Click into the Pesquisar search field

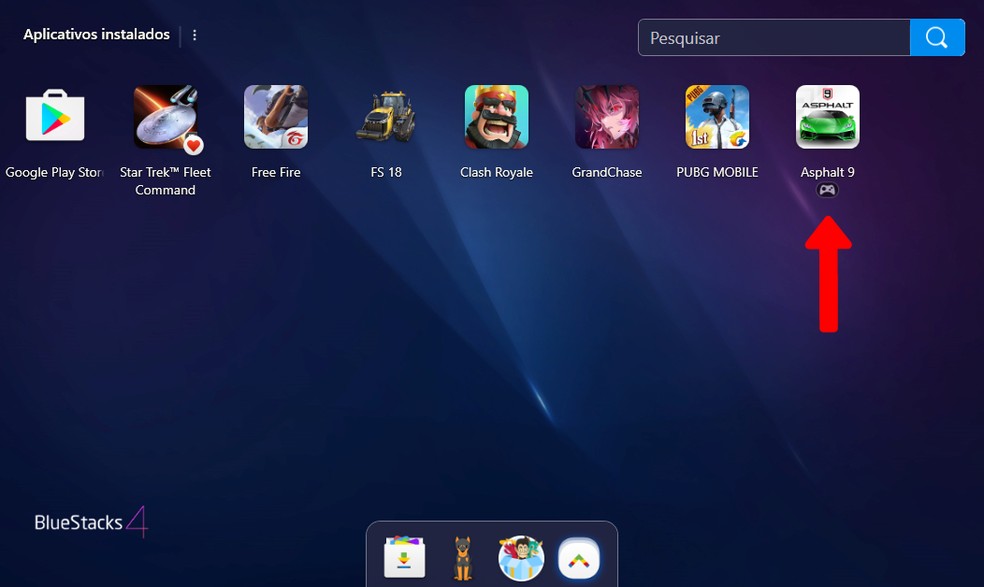[774, 38]
